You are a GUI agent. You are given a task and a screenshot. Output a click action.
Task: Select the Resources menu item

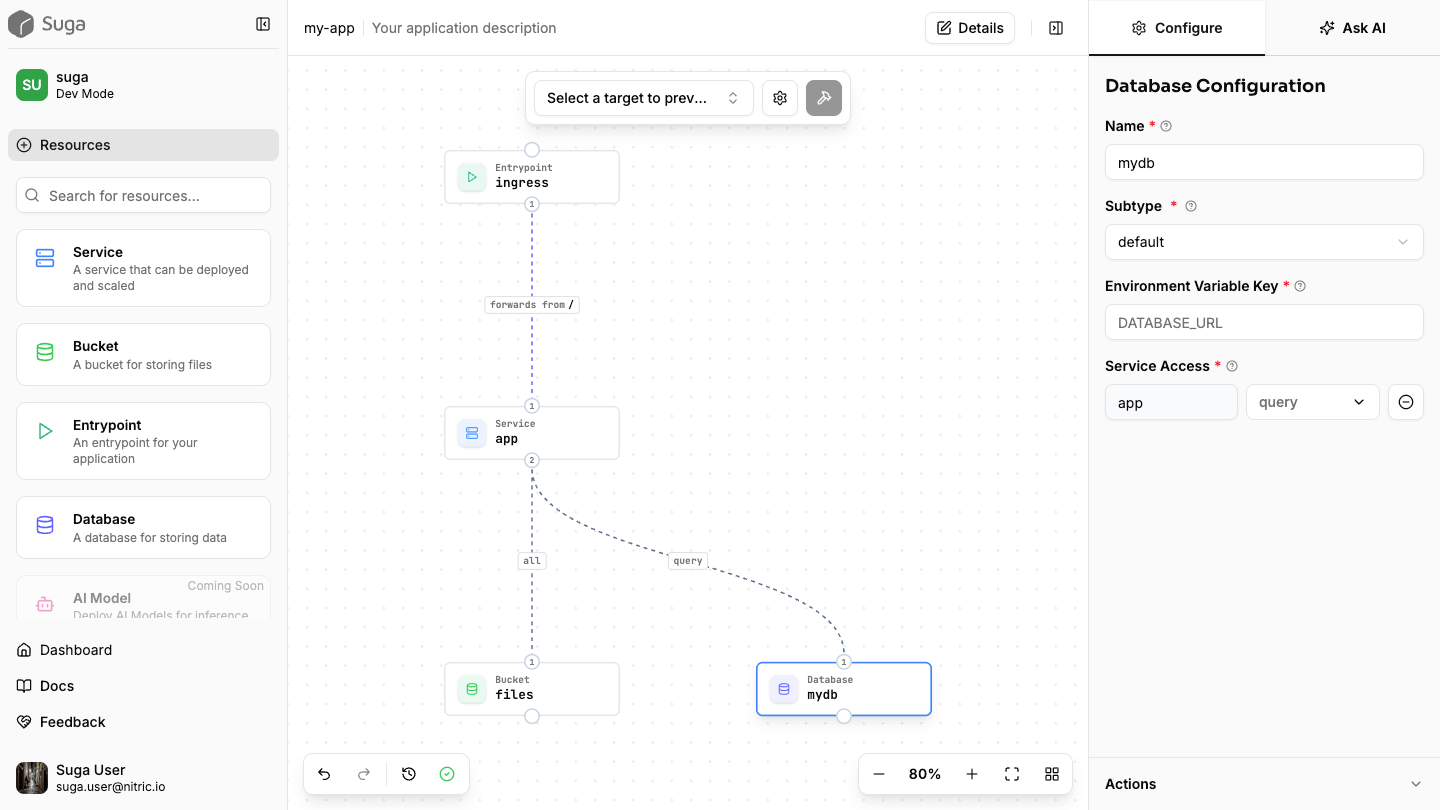(143, 145)
